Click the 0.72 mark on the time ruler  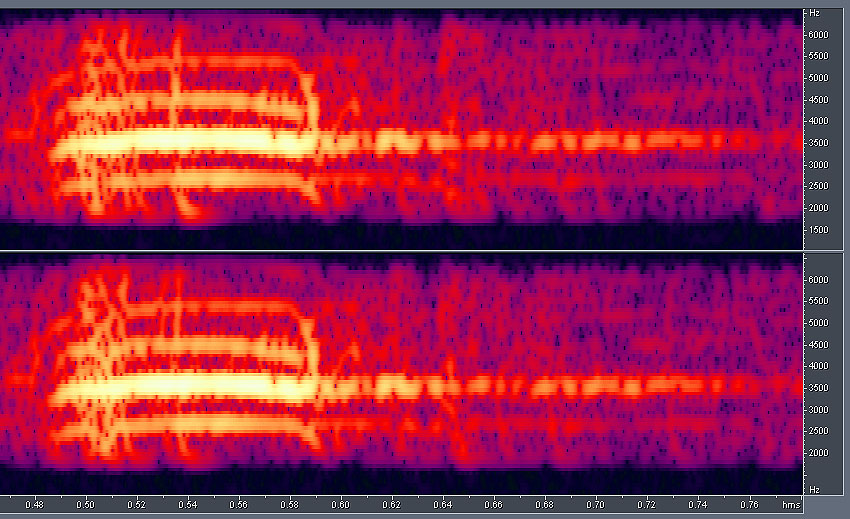coord(646,505)
